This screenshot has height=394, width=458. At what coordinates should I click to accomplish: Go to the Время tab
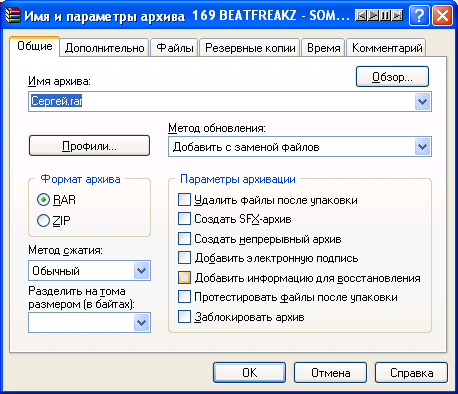tap(324, 48)
